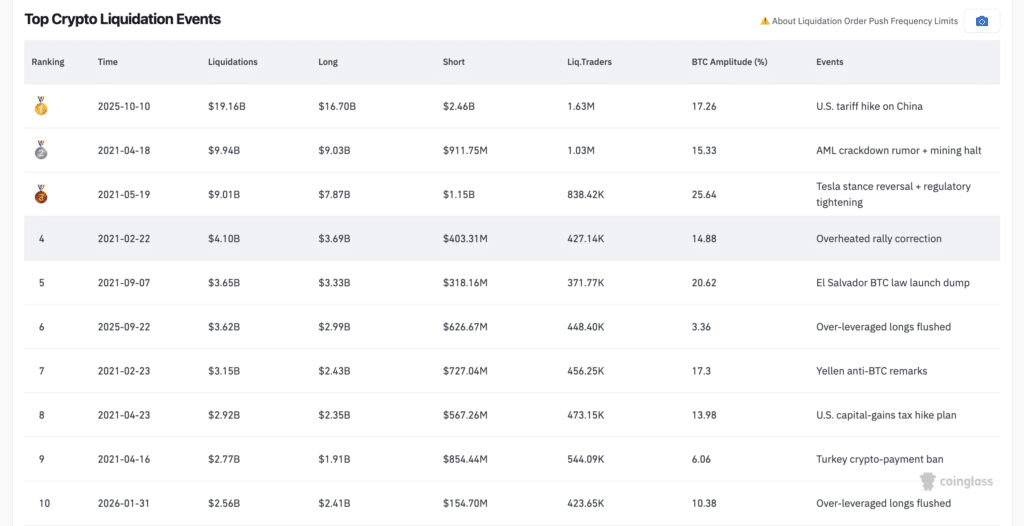This screenshot has width=1024, height=526.
Task: Click AML crackdown rumor + mining halt event
Action: point(899,150)
